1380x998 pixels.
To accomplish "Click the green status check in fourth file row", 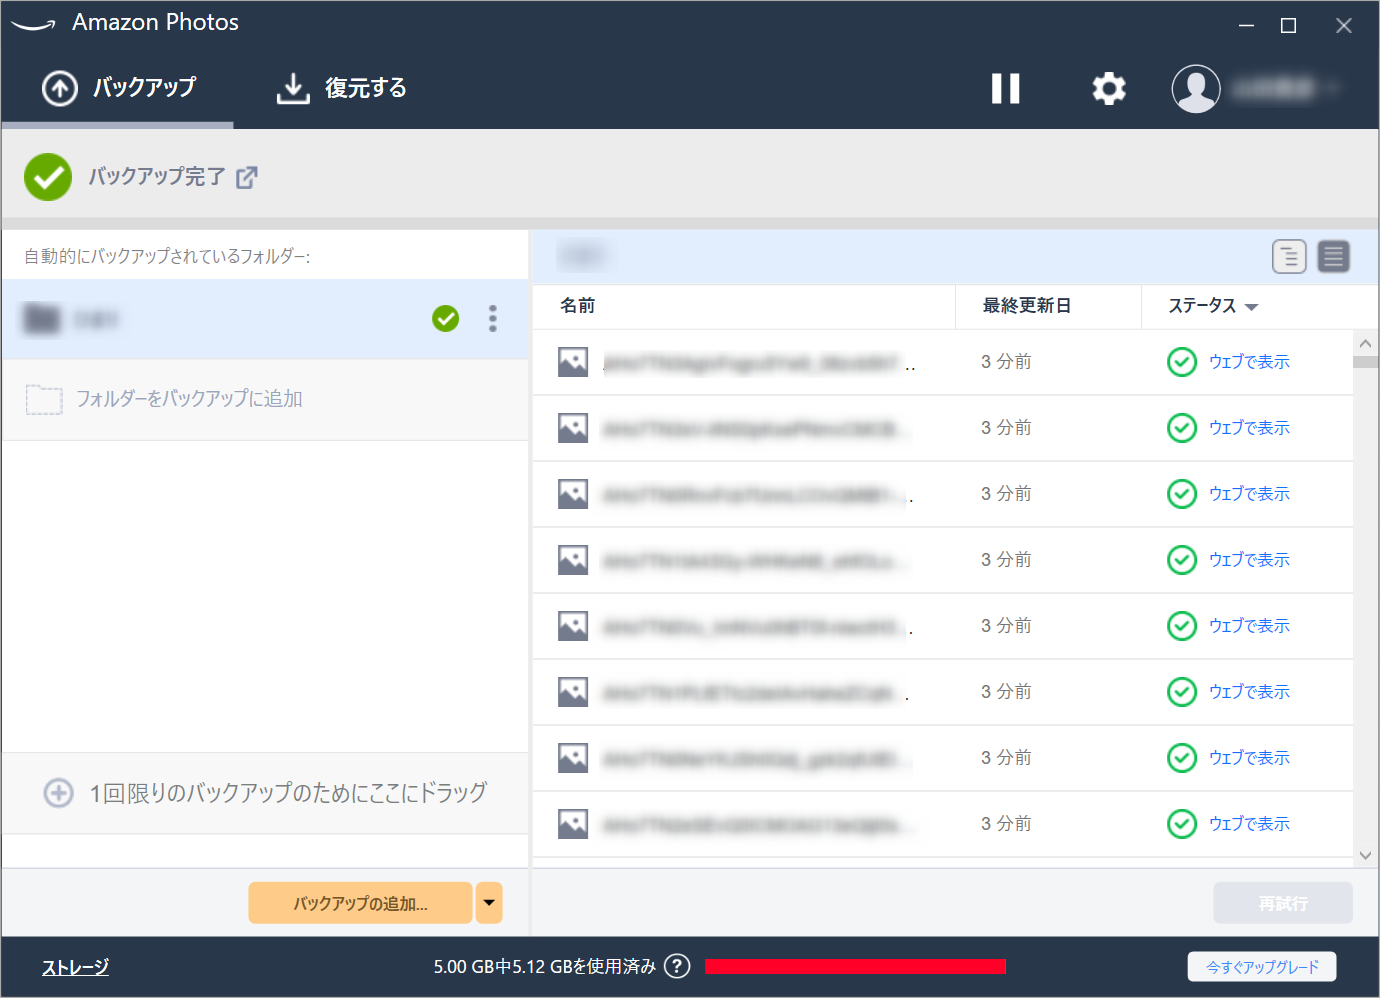I will 1182,560.
